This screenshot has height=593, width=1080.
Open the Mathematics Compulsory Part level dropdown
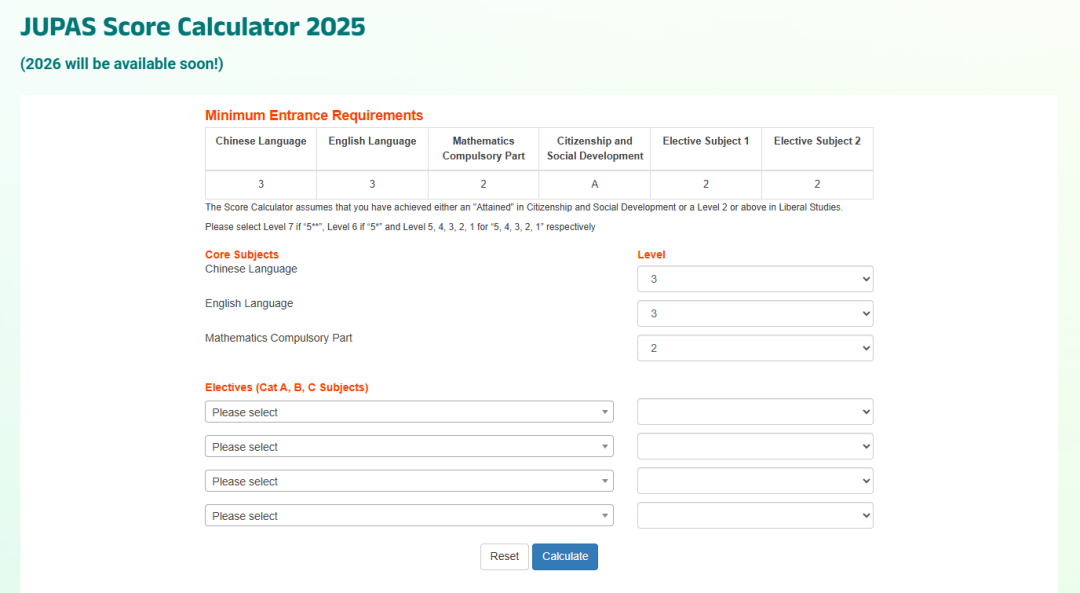click(x=755, y=348)
